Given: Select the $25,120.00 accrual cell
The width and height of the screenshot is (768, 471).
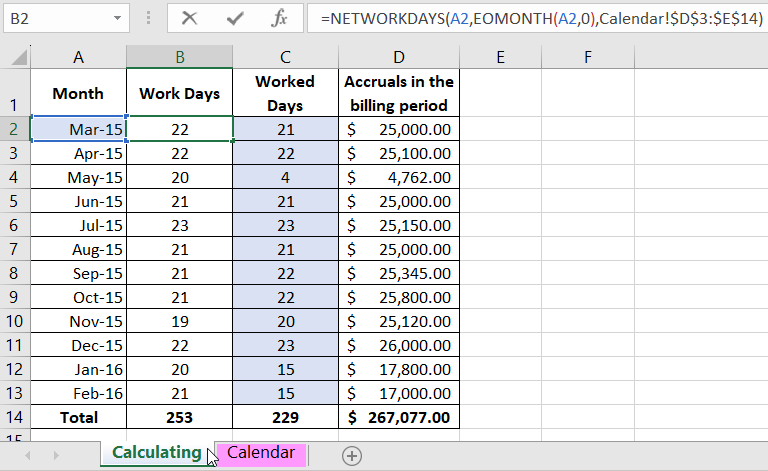Looking at the screenshot, I should coord(399,321).
